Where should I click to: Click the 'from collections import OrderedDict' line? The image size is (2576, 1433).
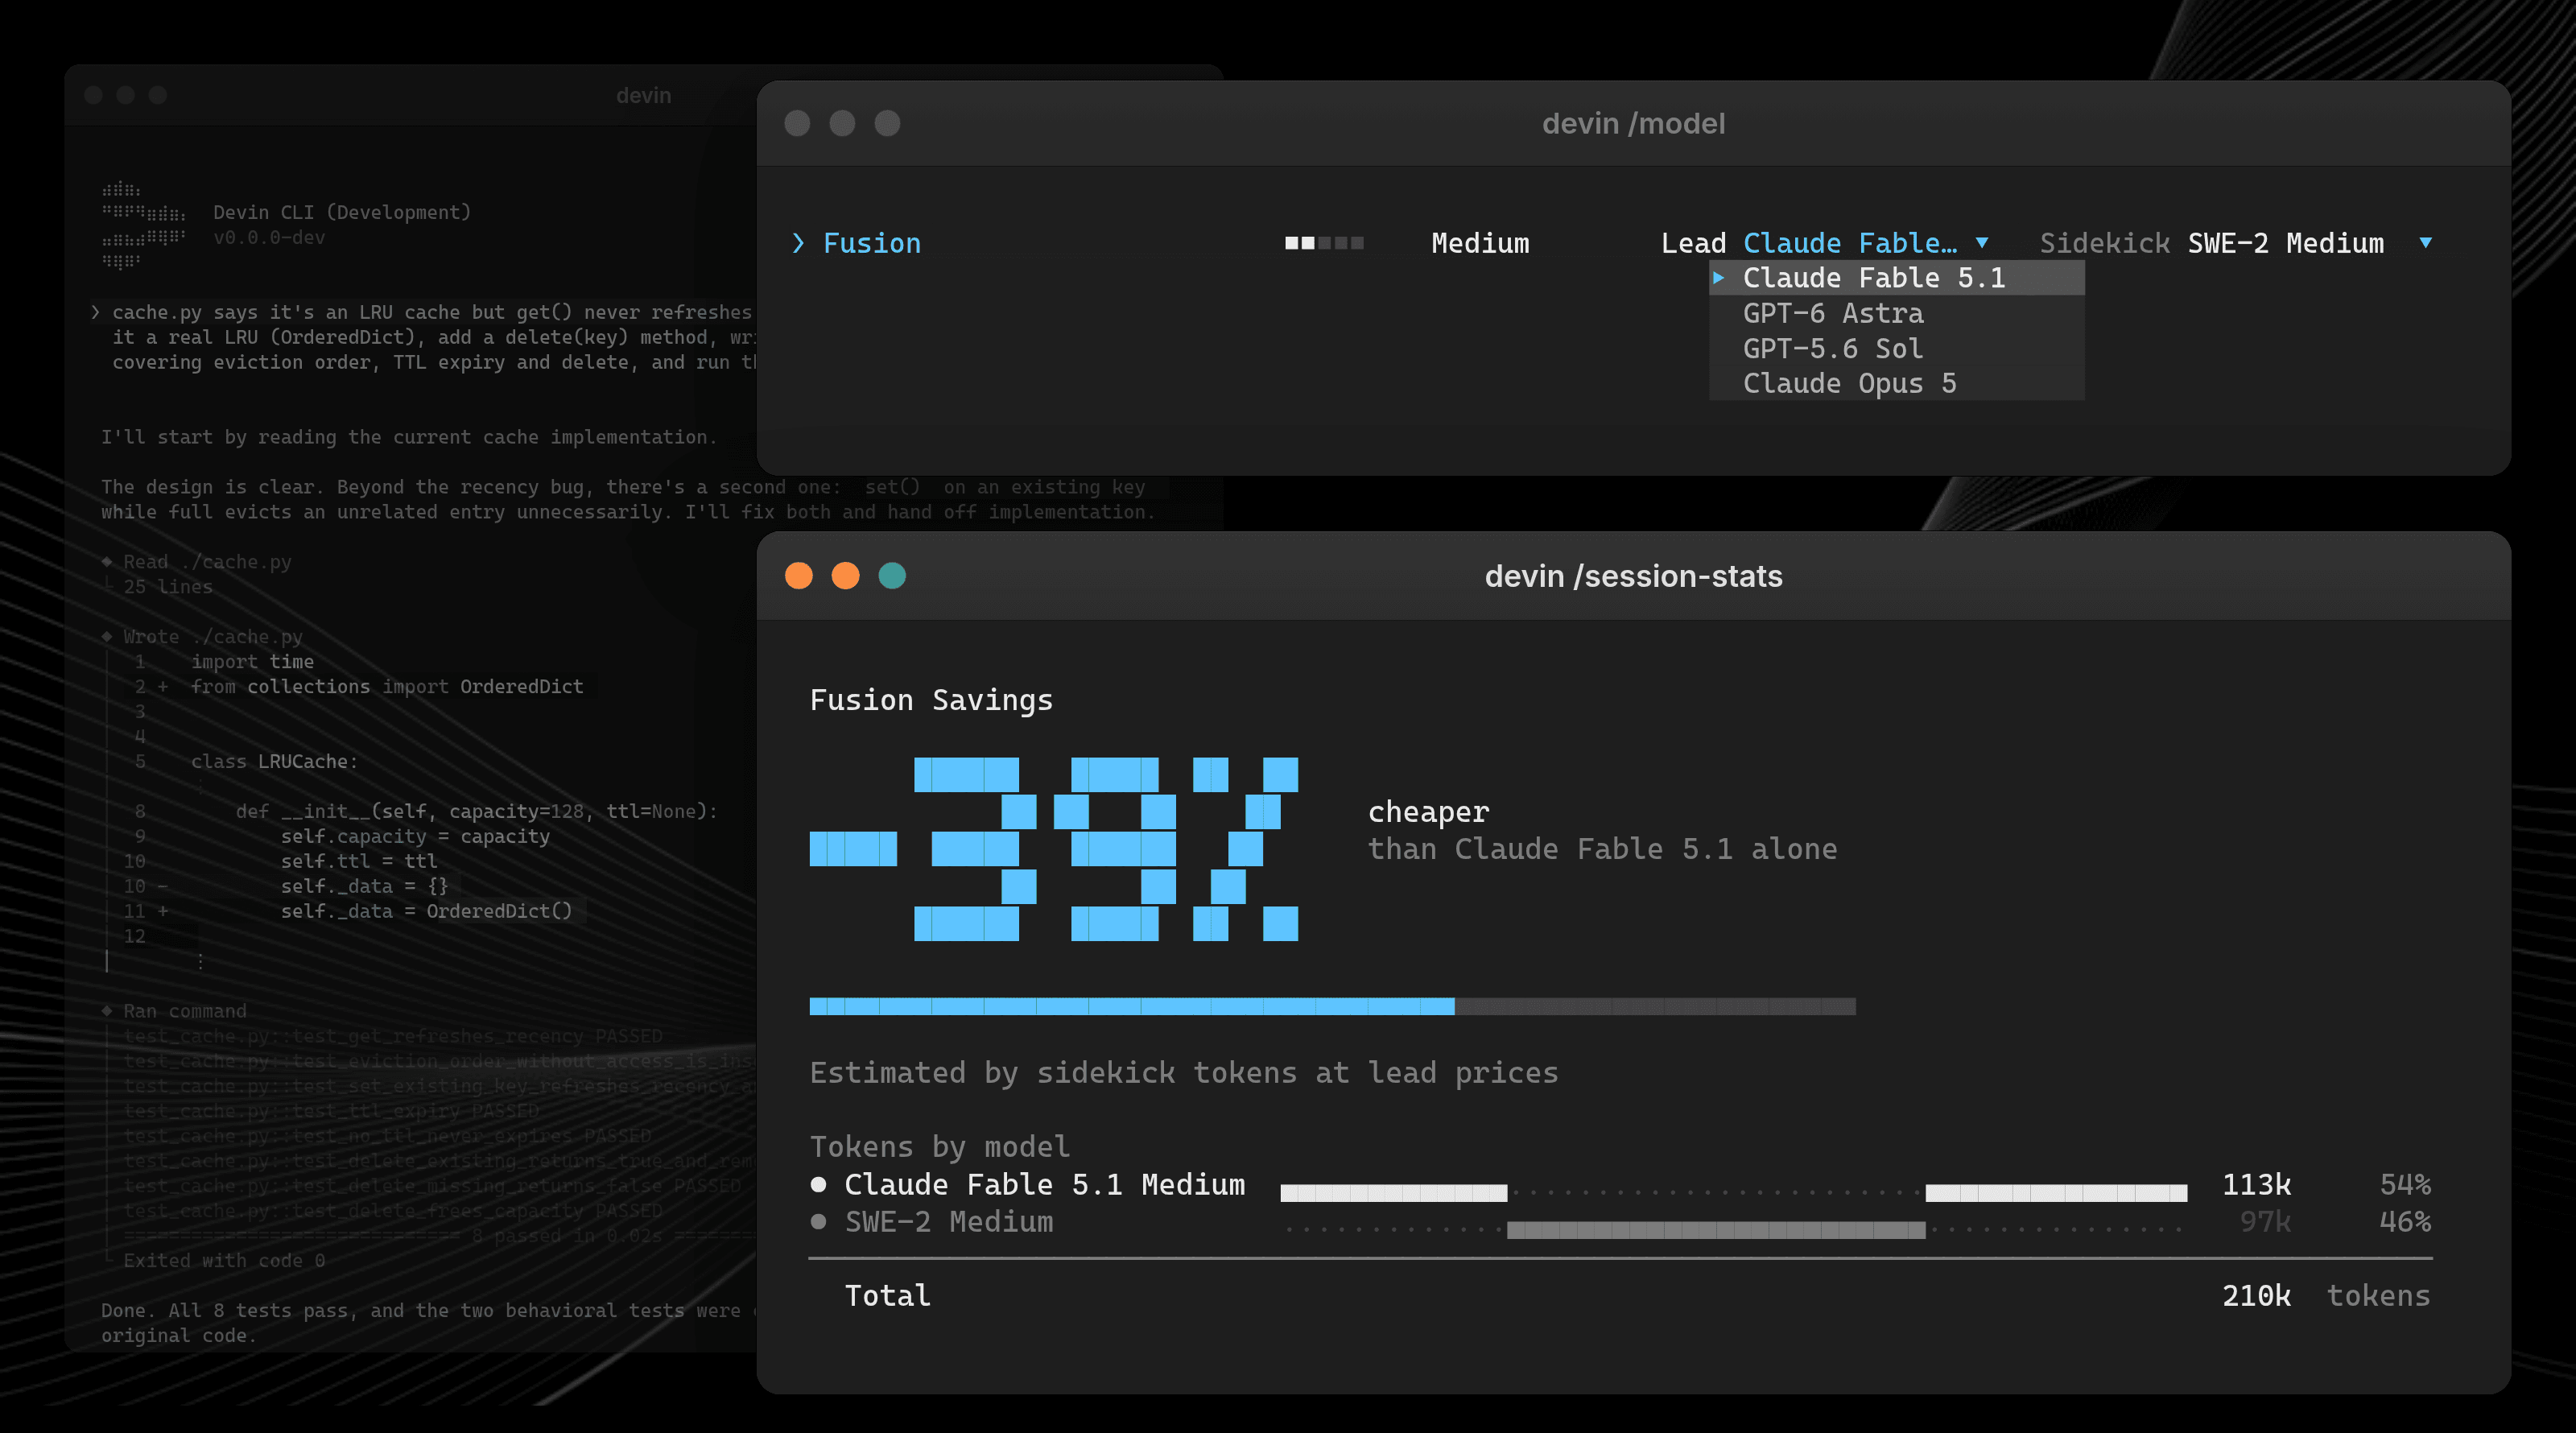pyautogui.click(x=387, y=687)
